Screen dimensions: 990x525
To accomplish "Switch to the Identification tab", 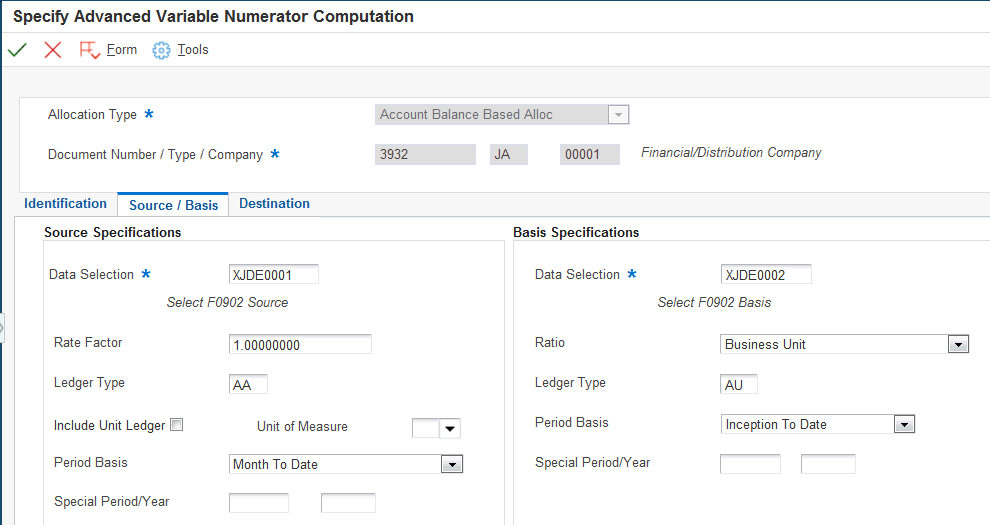I will 65,204.
